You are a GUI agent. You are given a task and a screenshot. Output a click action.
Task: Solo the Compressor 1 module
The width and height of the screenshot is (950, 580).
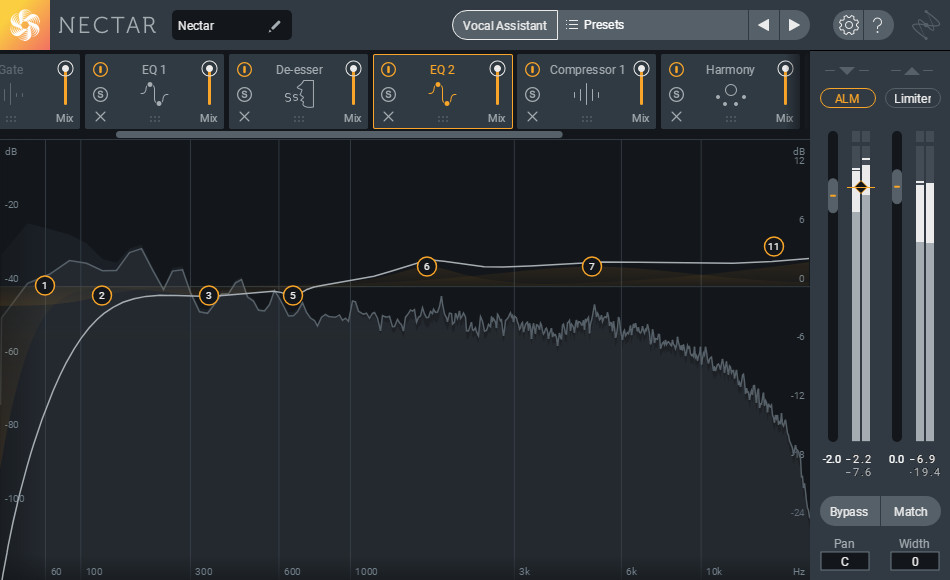[x=532, y=95]
